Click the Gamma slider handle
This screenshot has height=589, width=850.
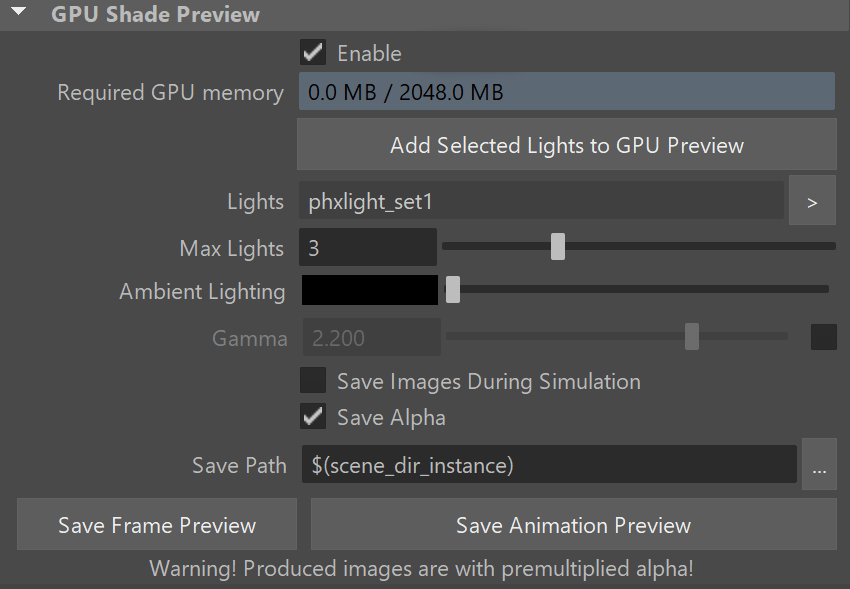coord(692,336)
